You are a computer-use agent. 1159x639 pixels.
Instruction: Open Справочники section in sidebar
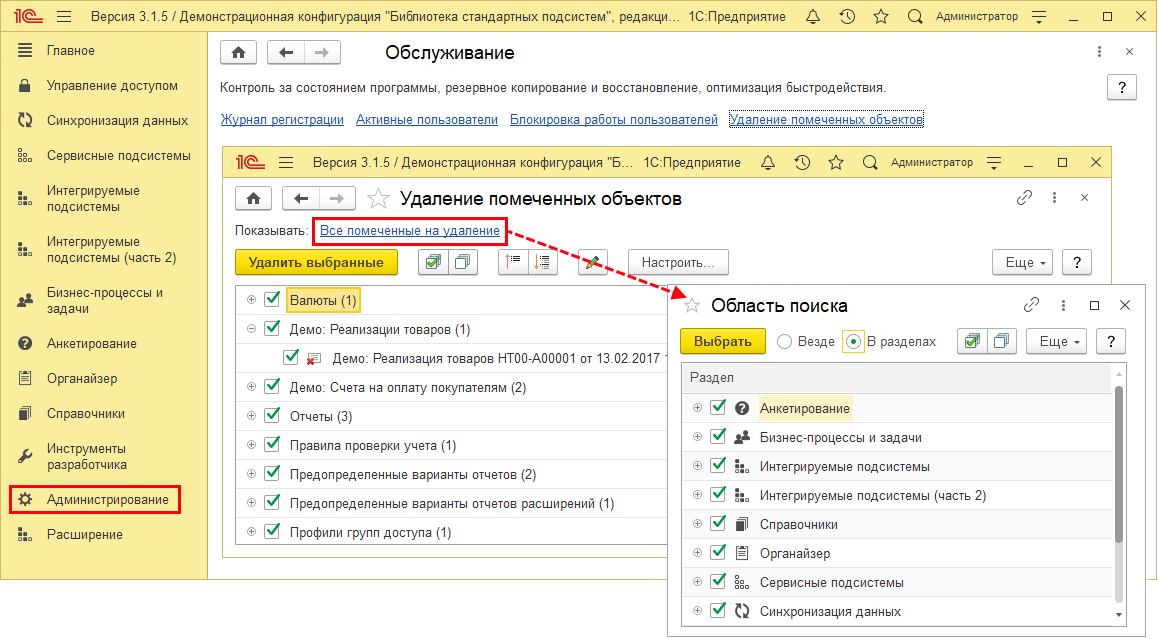(x=86, y=413)
